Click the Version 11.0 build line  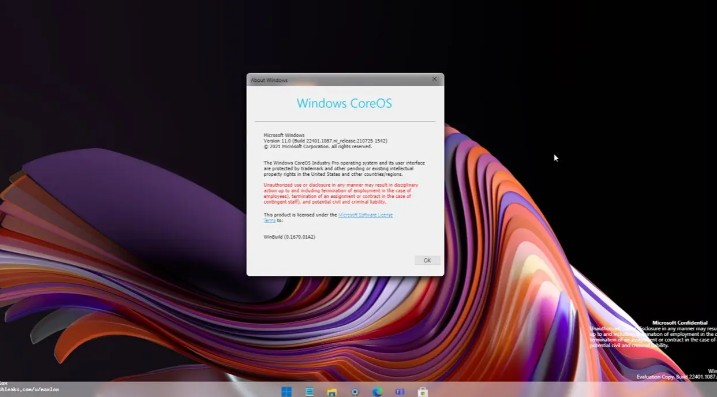(x=325, y=141)
